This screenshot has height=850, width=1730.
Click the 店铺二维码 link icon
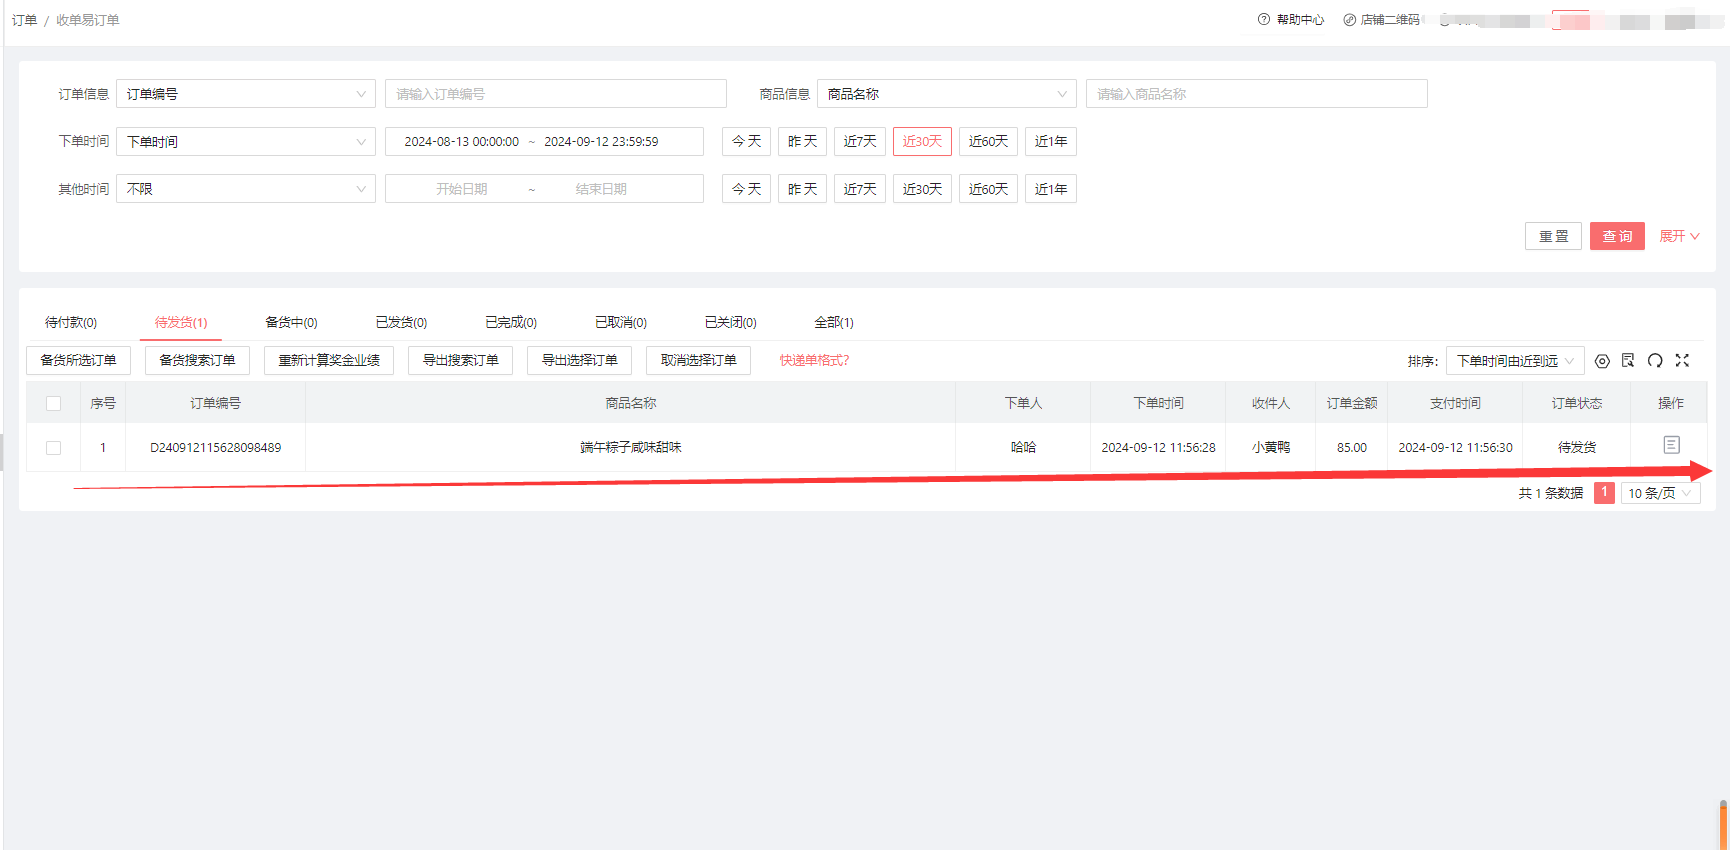point(1350,20)
